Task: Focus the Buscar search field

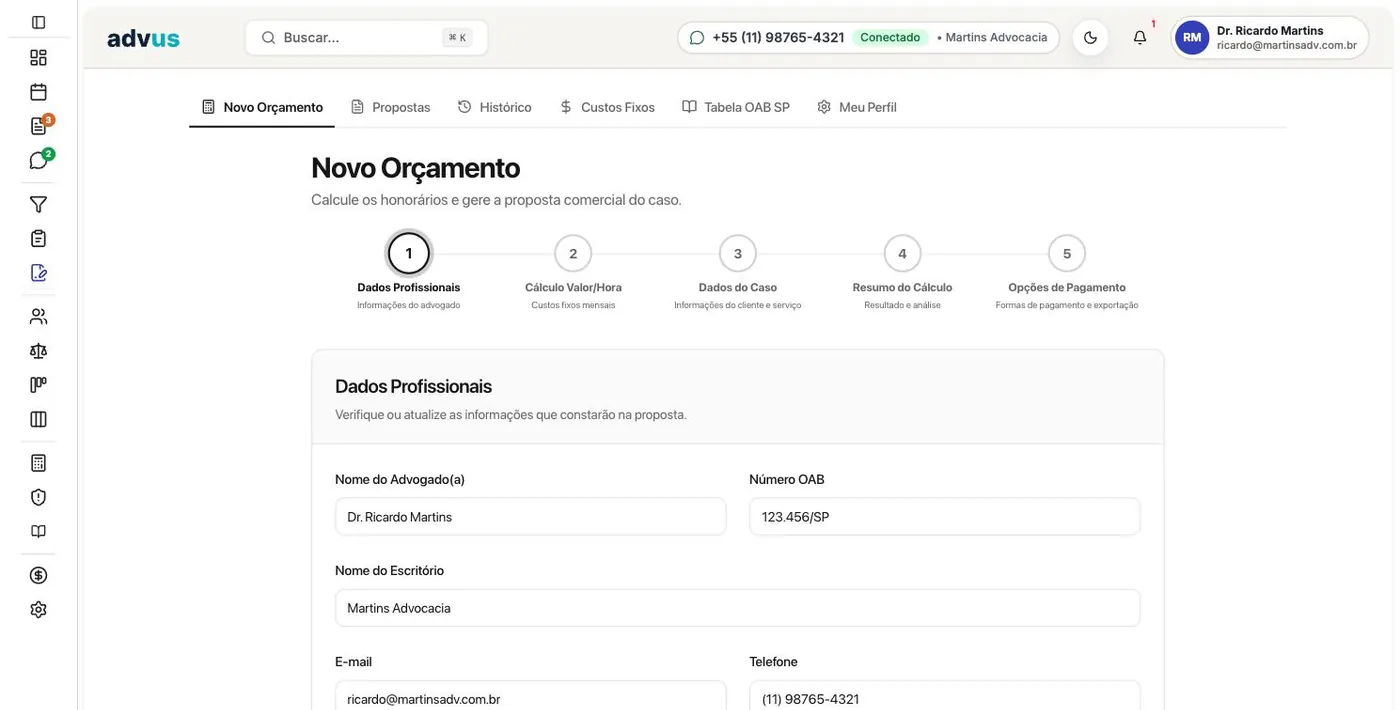Action: coord(366,38)
